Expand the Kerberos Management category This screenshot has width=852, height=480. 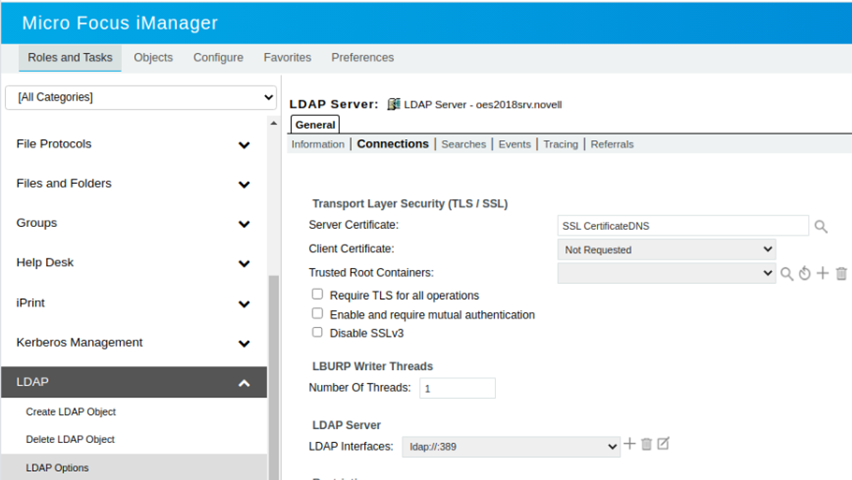[x=244, y=343]
